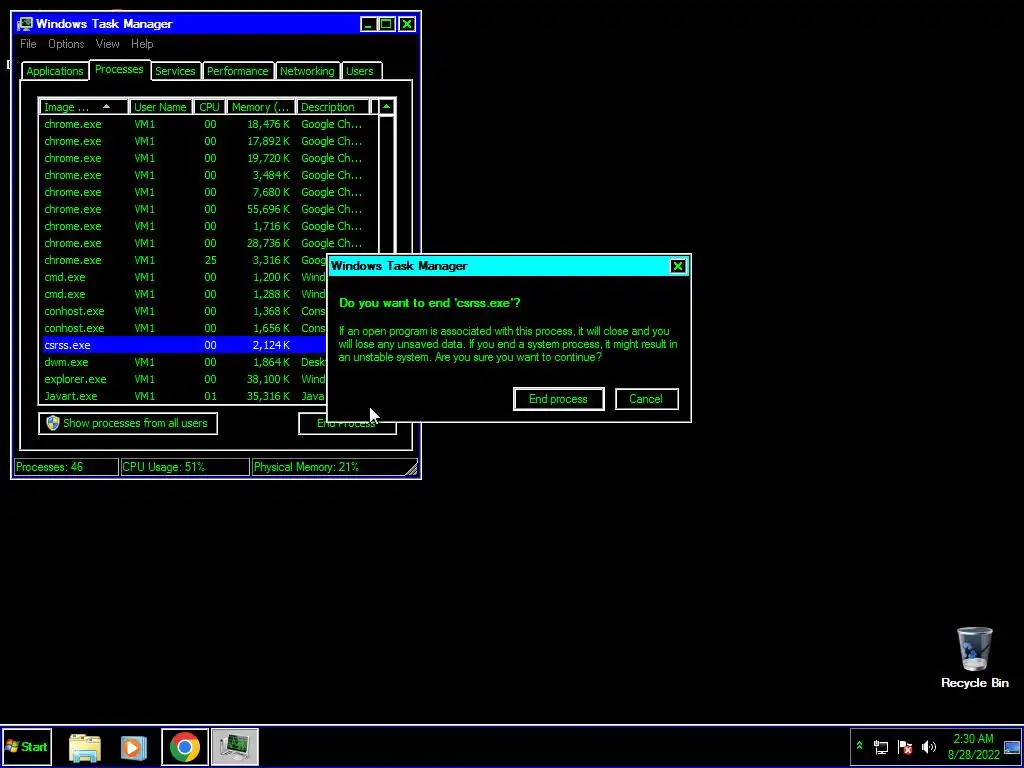Open Google Chrome from the taskbar
The image size is (1024, 768).
tap(185, 748)
